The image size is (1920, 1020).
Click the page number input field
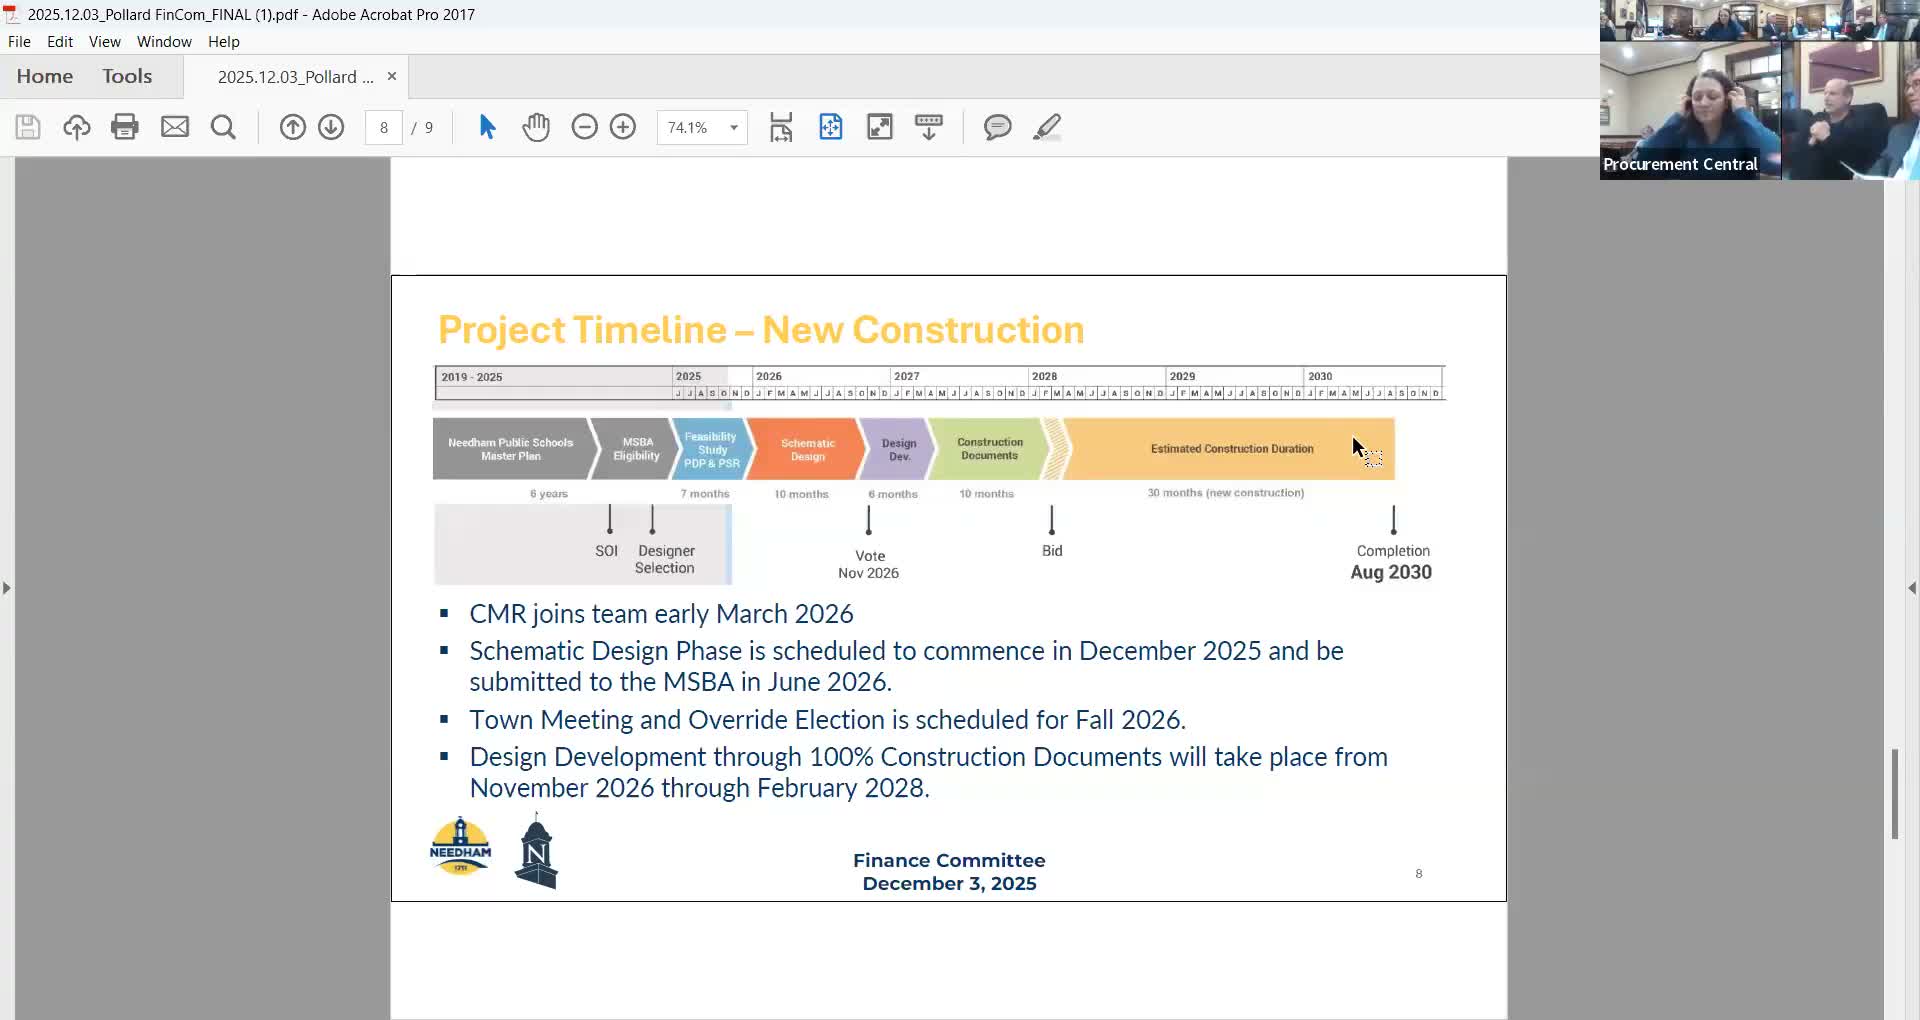click(x=384, y=128)
